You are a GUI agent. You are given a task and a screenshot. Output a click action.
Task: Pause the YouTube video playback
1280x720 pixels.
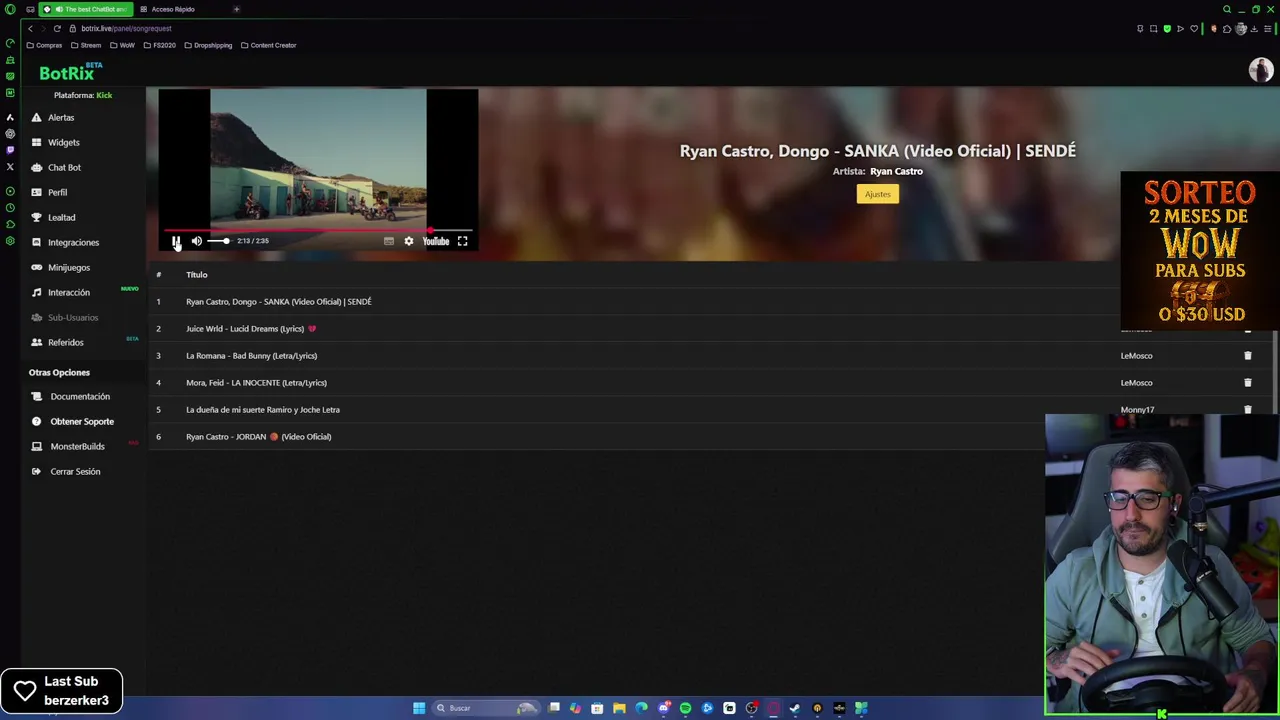[176, 241]
